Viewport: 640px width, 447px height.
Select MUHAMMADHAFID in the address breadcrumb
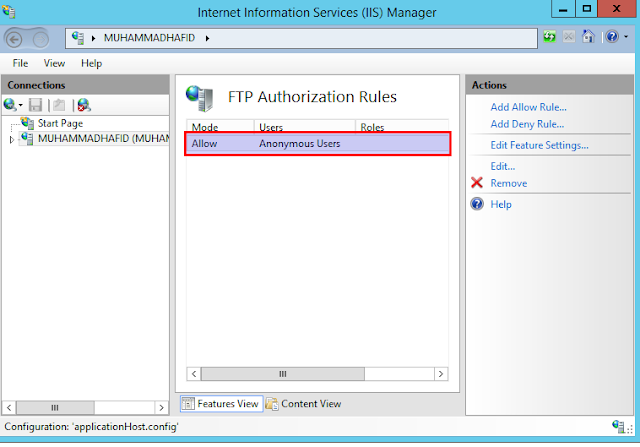tap(149, 38)
